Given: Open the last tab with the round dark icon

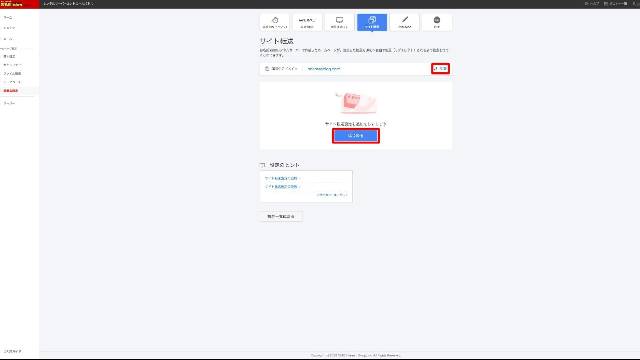Looking at the screenshot, I should click(437, 22).
